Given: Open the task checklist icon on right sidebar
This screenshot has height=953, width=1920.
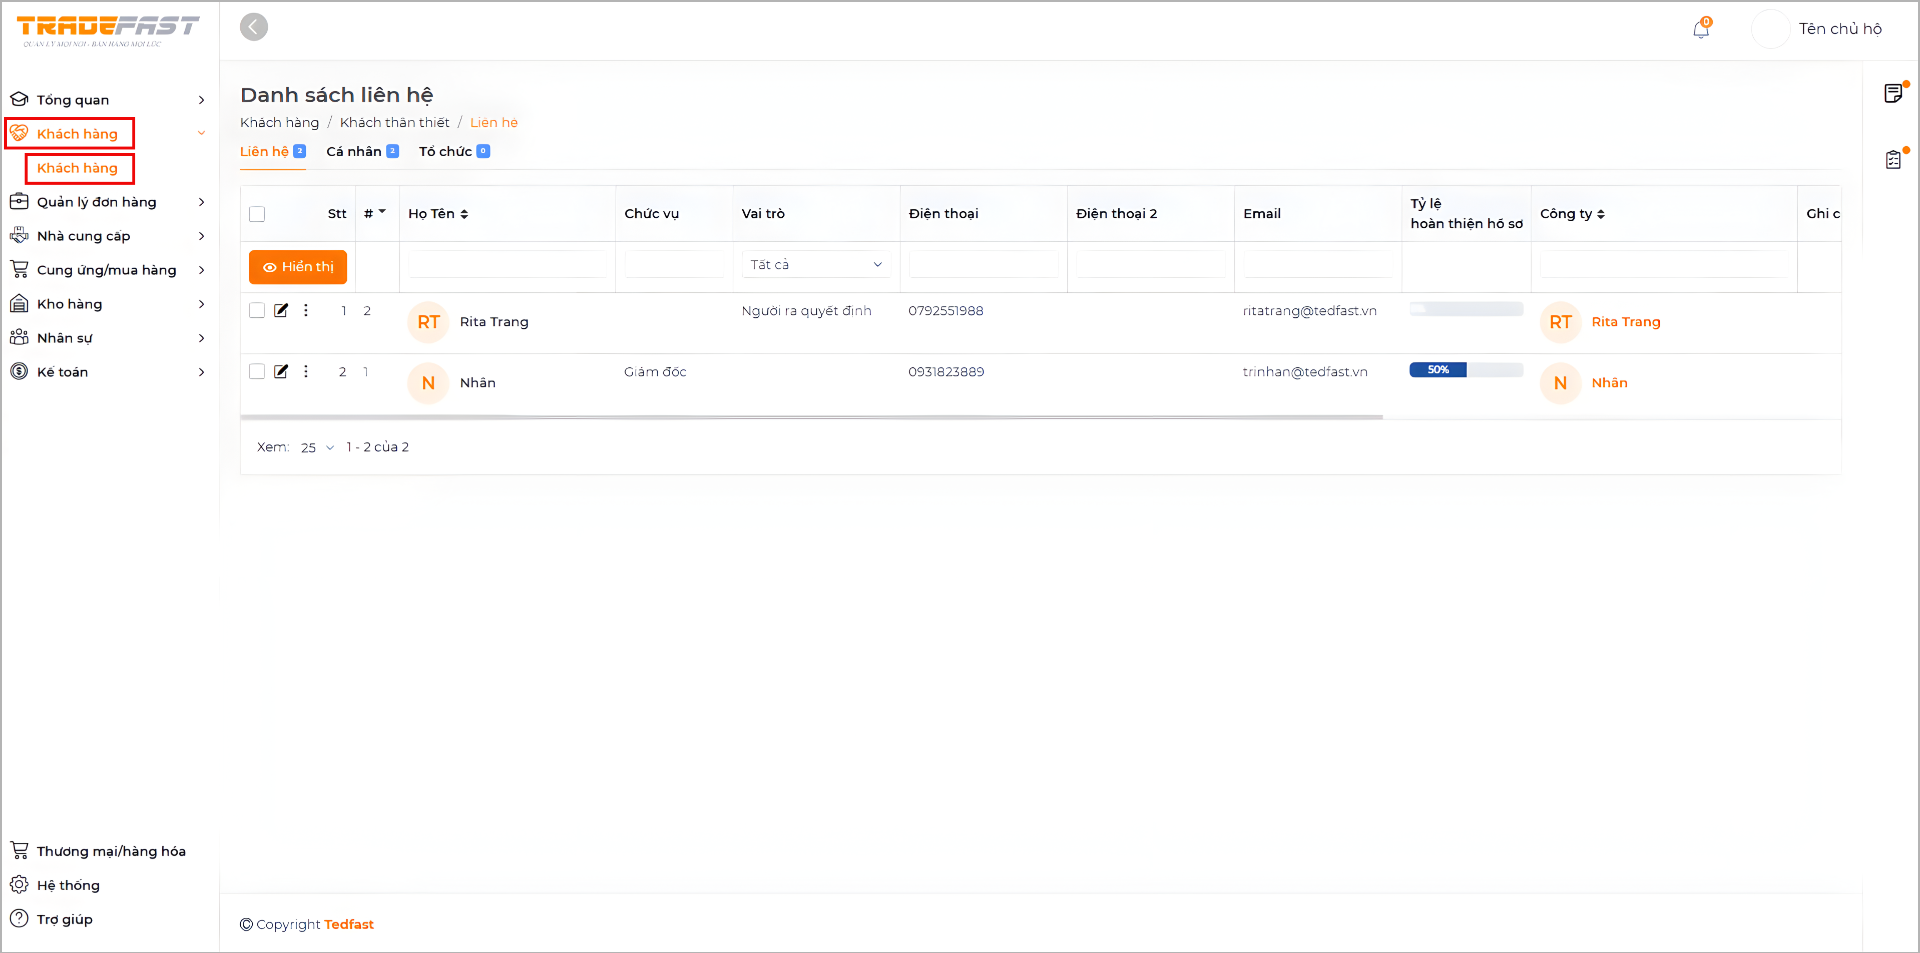Looking at the screenshot, I should click(x=1893, y=160).
